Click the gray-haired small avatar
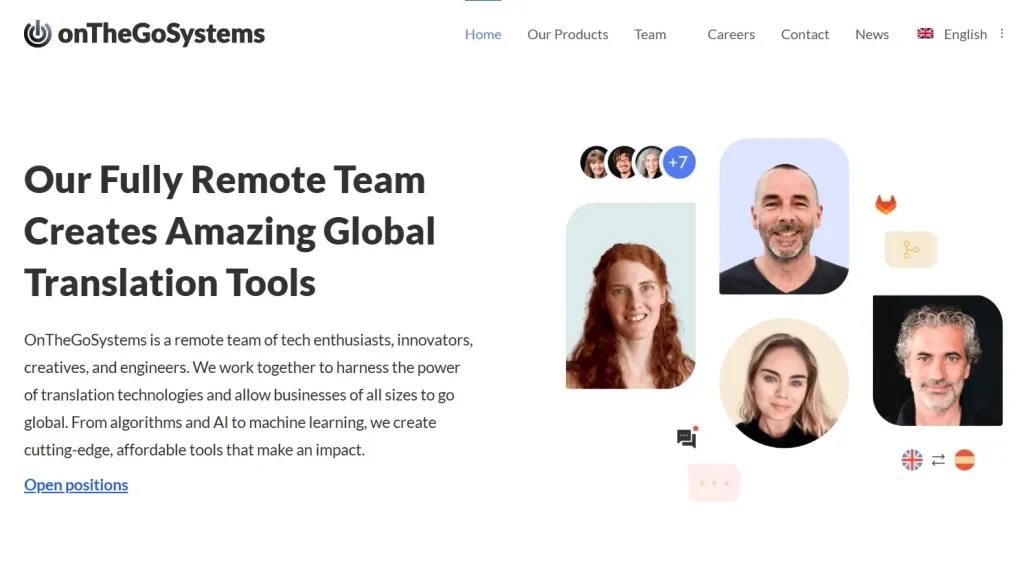 tap(650, 162)
